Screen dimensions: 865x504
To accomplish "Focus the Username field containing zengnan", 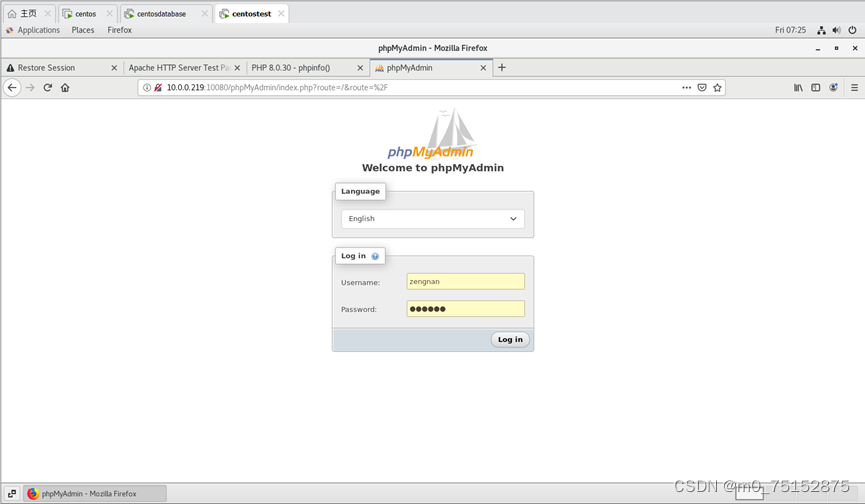I will (x=466, y=281).
